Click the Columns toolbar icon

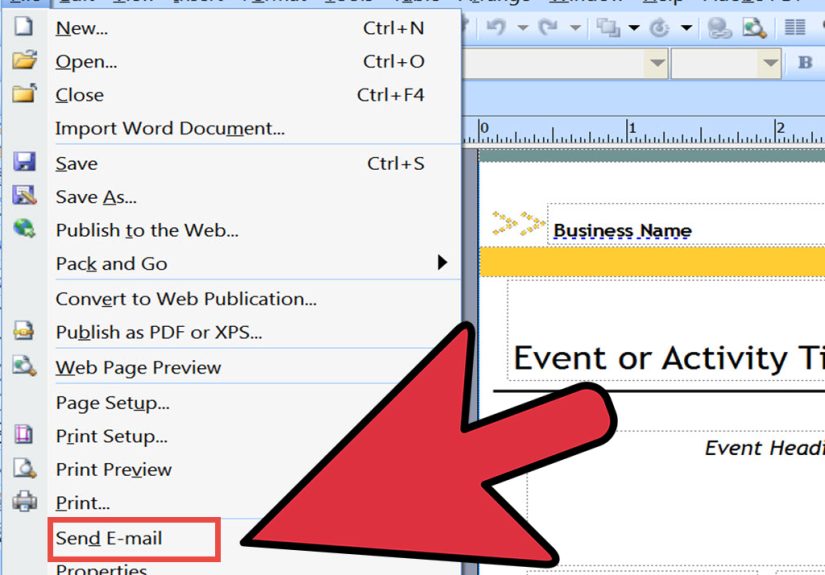coord(795,27)
